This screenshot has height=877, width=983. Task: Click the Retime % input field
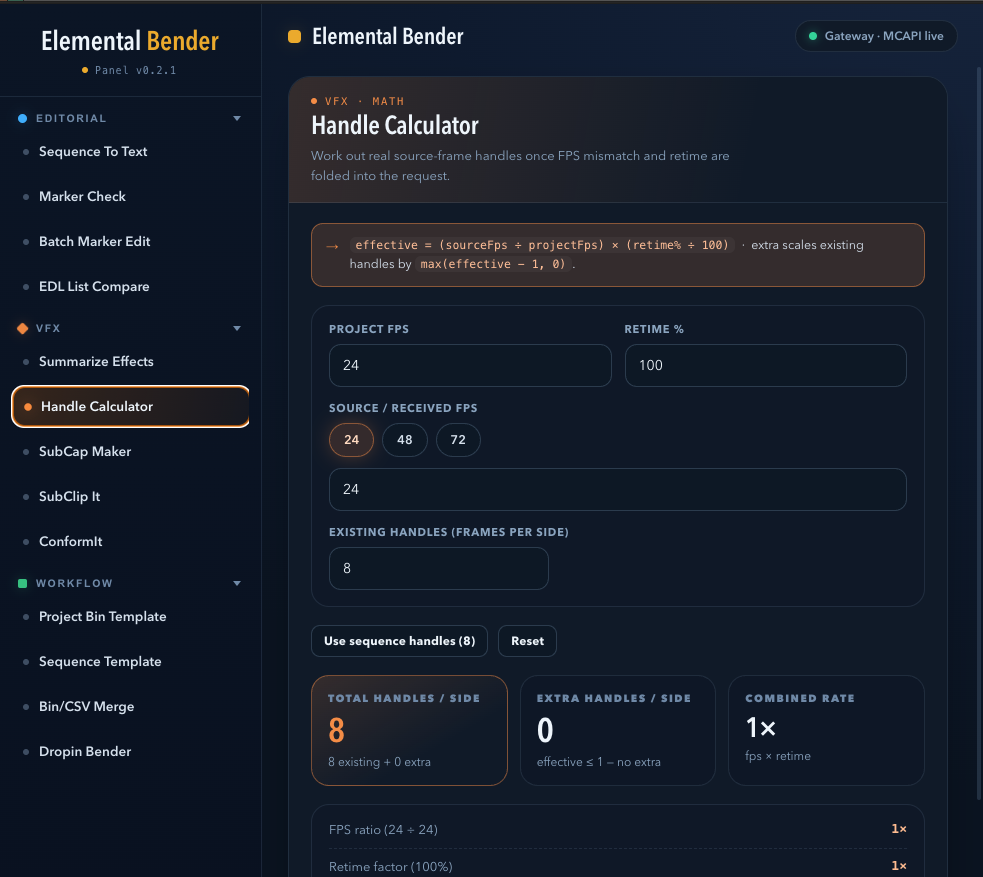pos(765,365)
